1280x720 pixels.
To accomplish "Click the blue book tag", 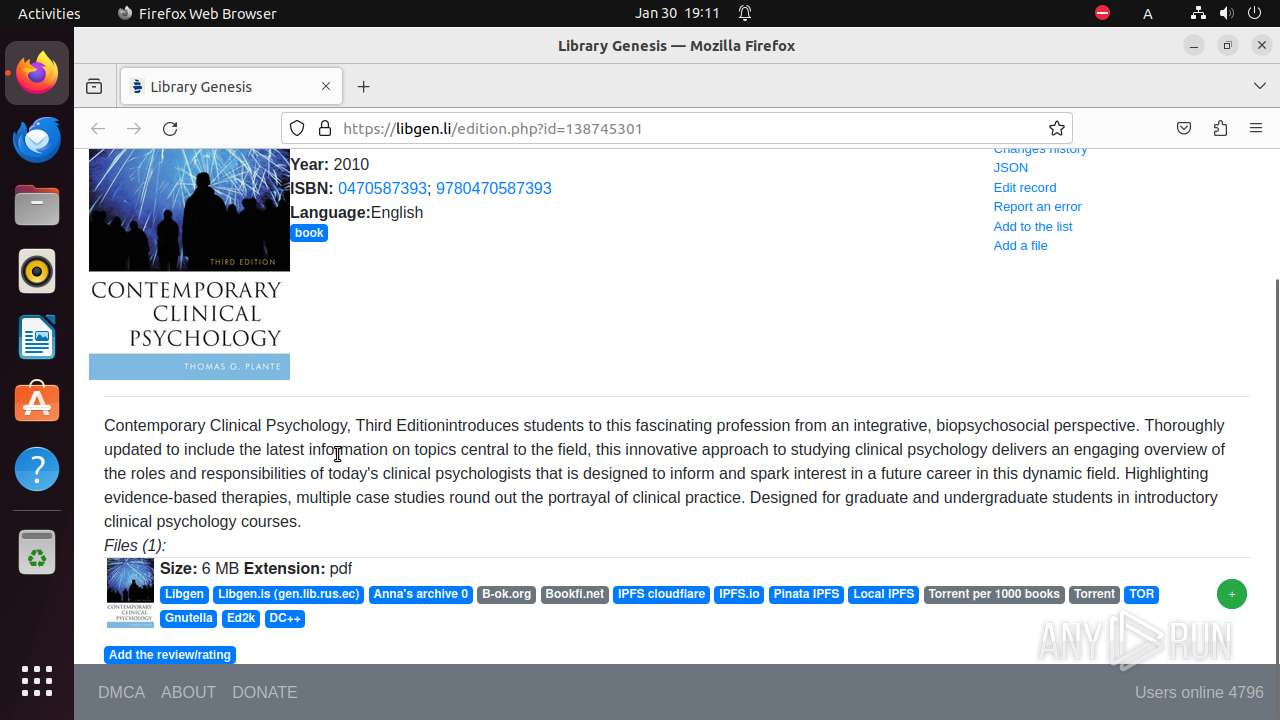I will [309, 233].
